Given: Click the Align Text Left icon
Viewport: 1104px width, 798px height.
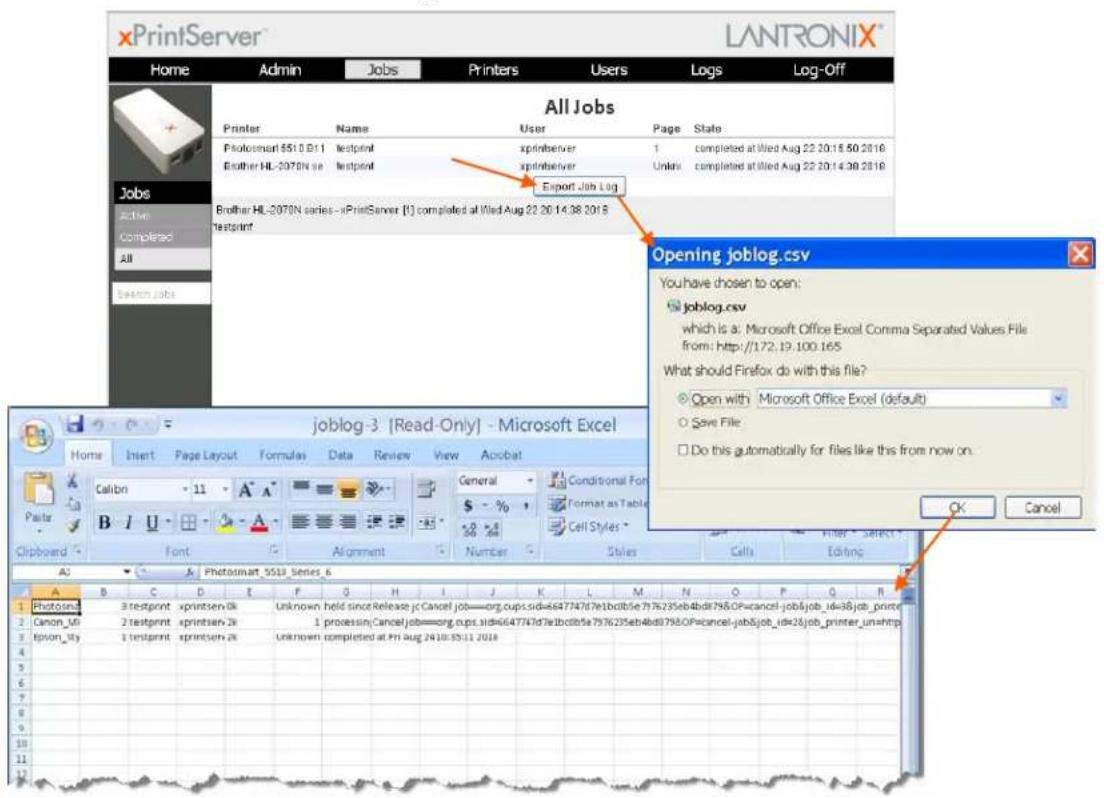Looking at the screenshot, I should (301, 522).
